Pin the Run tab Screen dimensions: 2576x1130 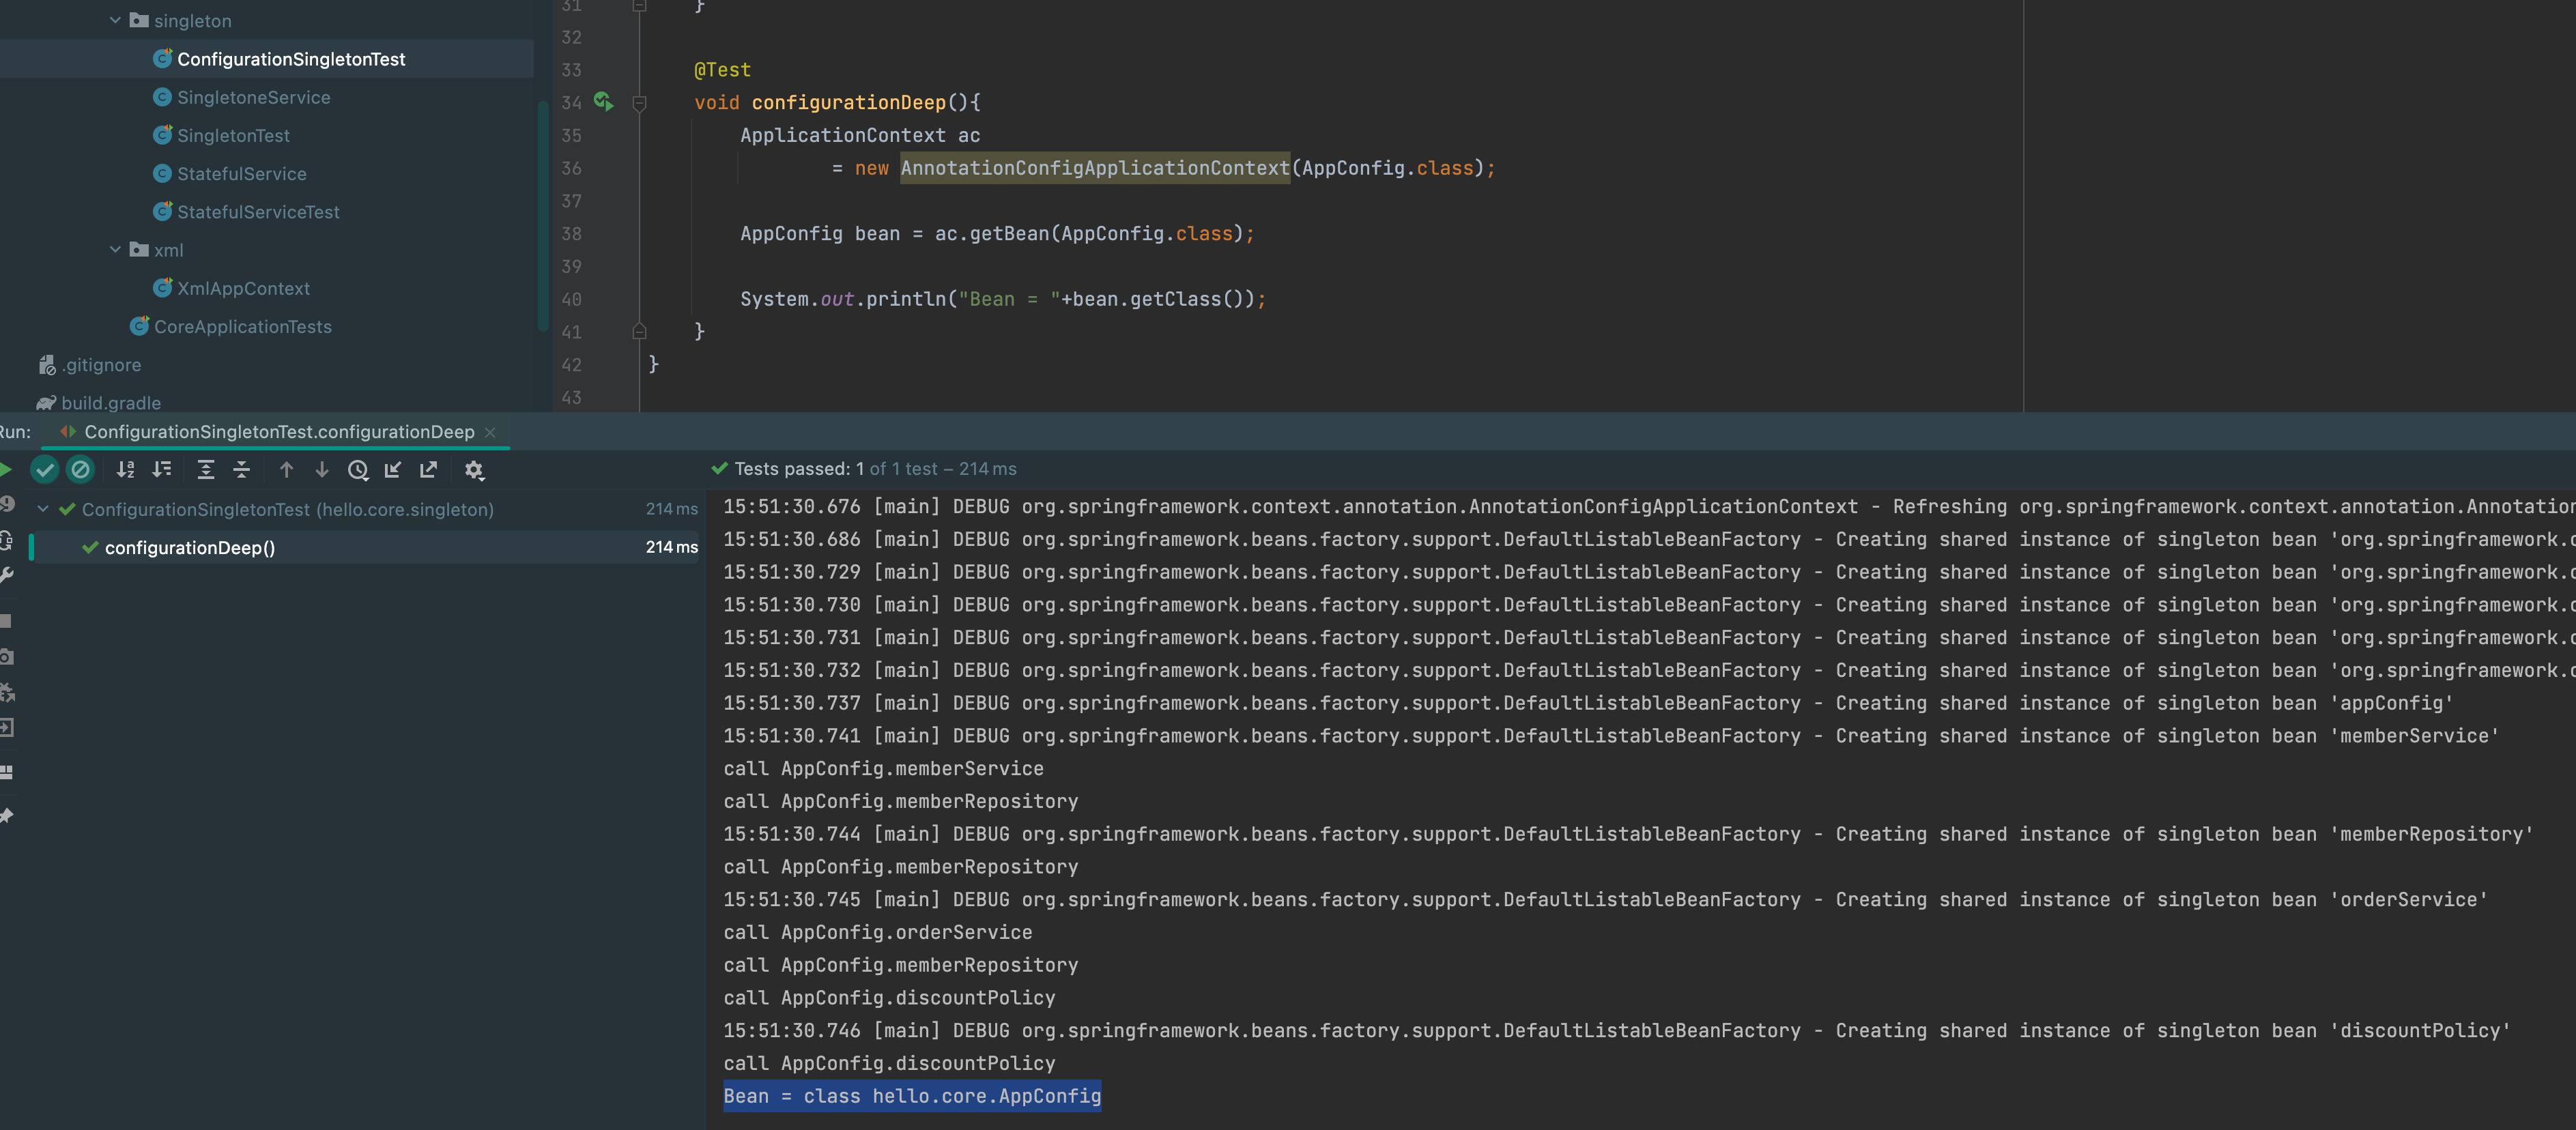pos(6,816)
